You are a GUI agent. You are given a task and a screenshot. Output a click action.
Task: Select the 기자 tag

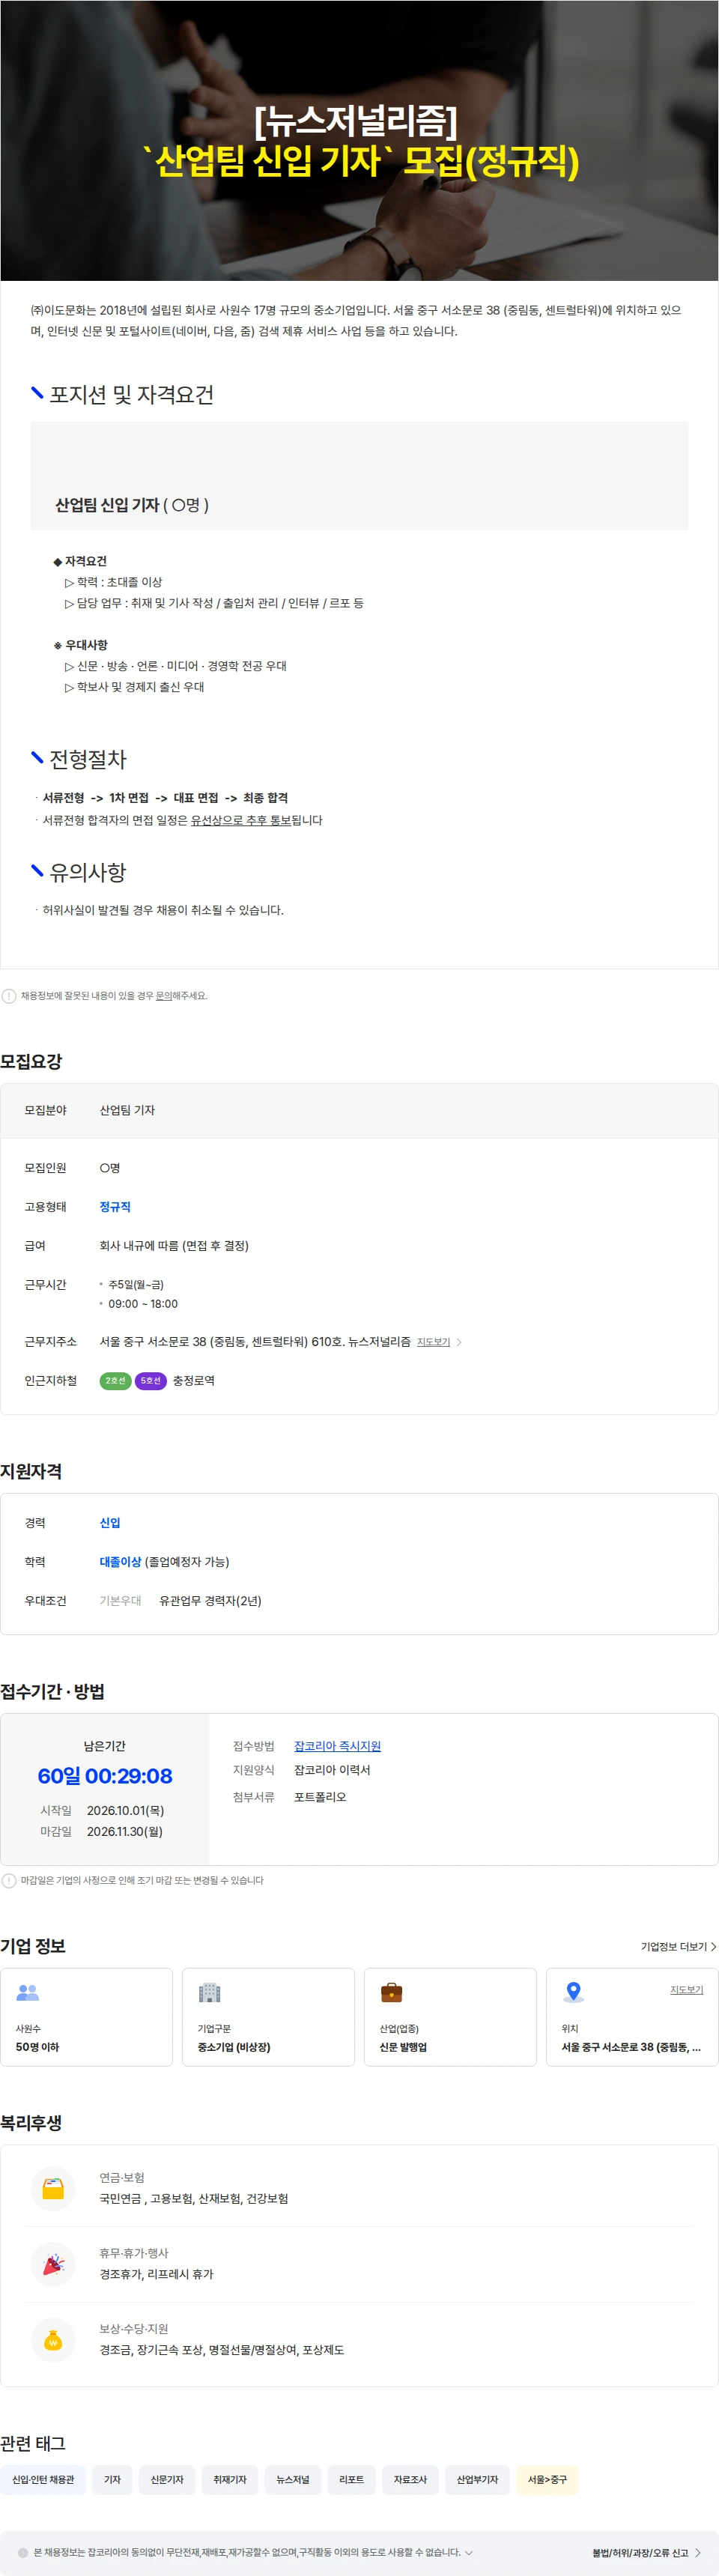point(112,2479)
